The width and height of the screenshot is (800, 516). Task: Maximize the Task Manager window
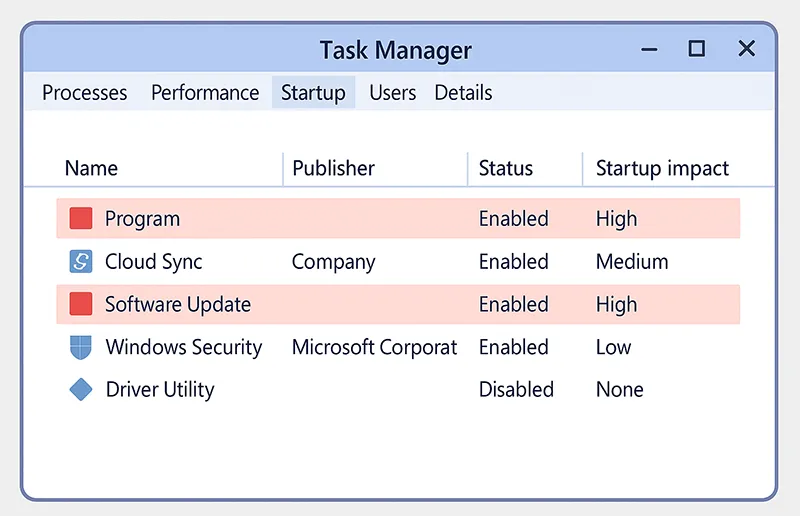tap(697, 48)
